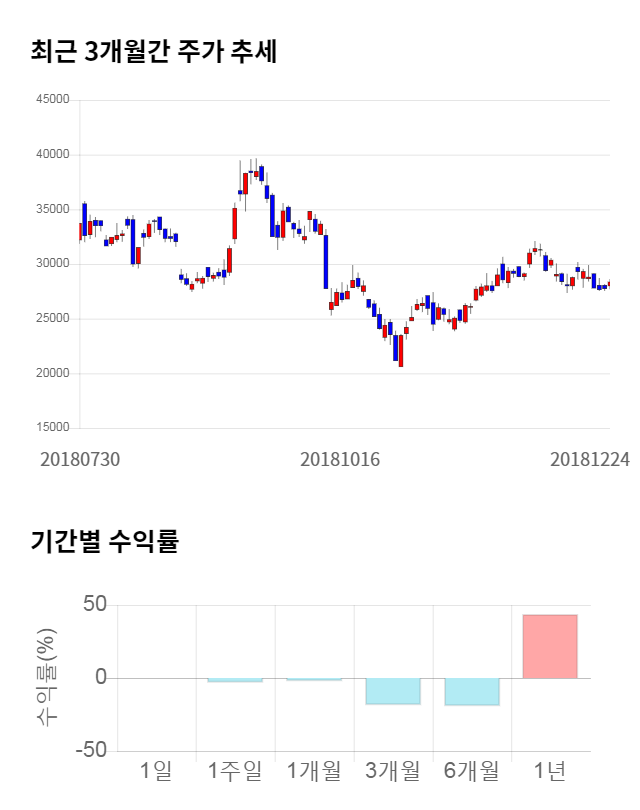Click the 15000 price axis label

click(x=52, y=428)
